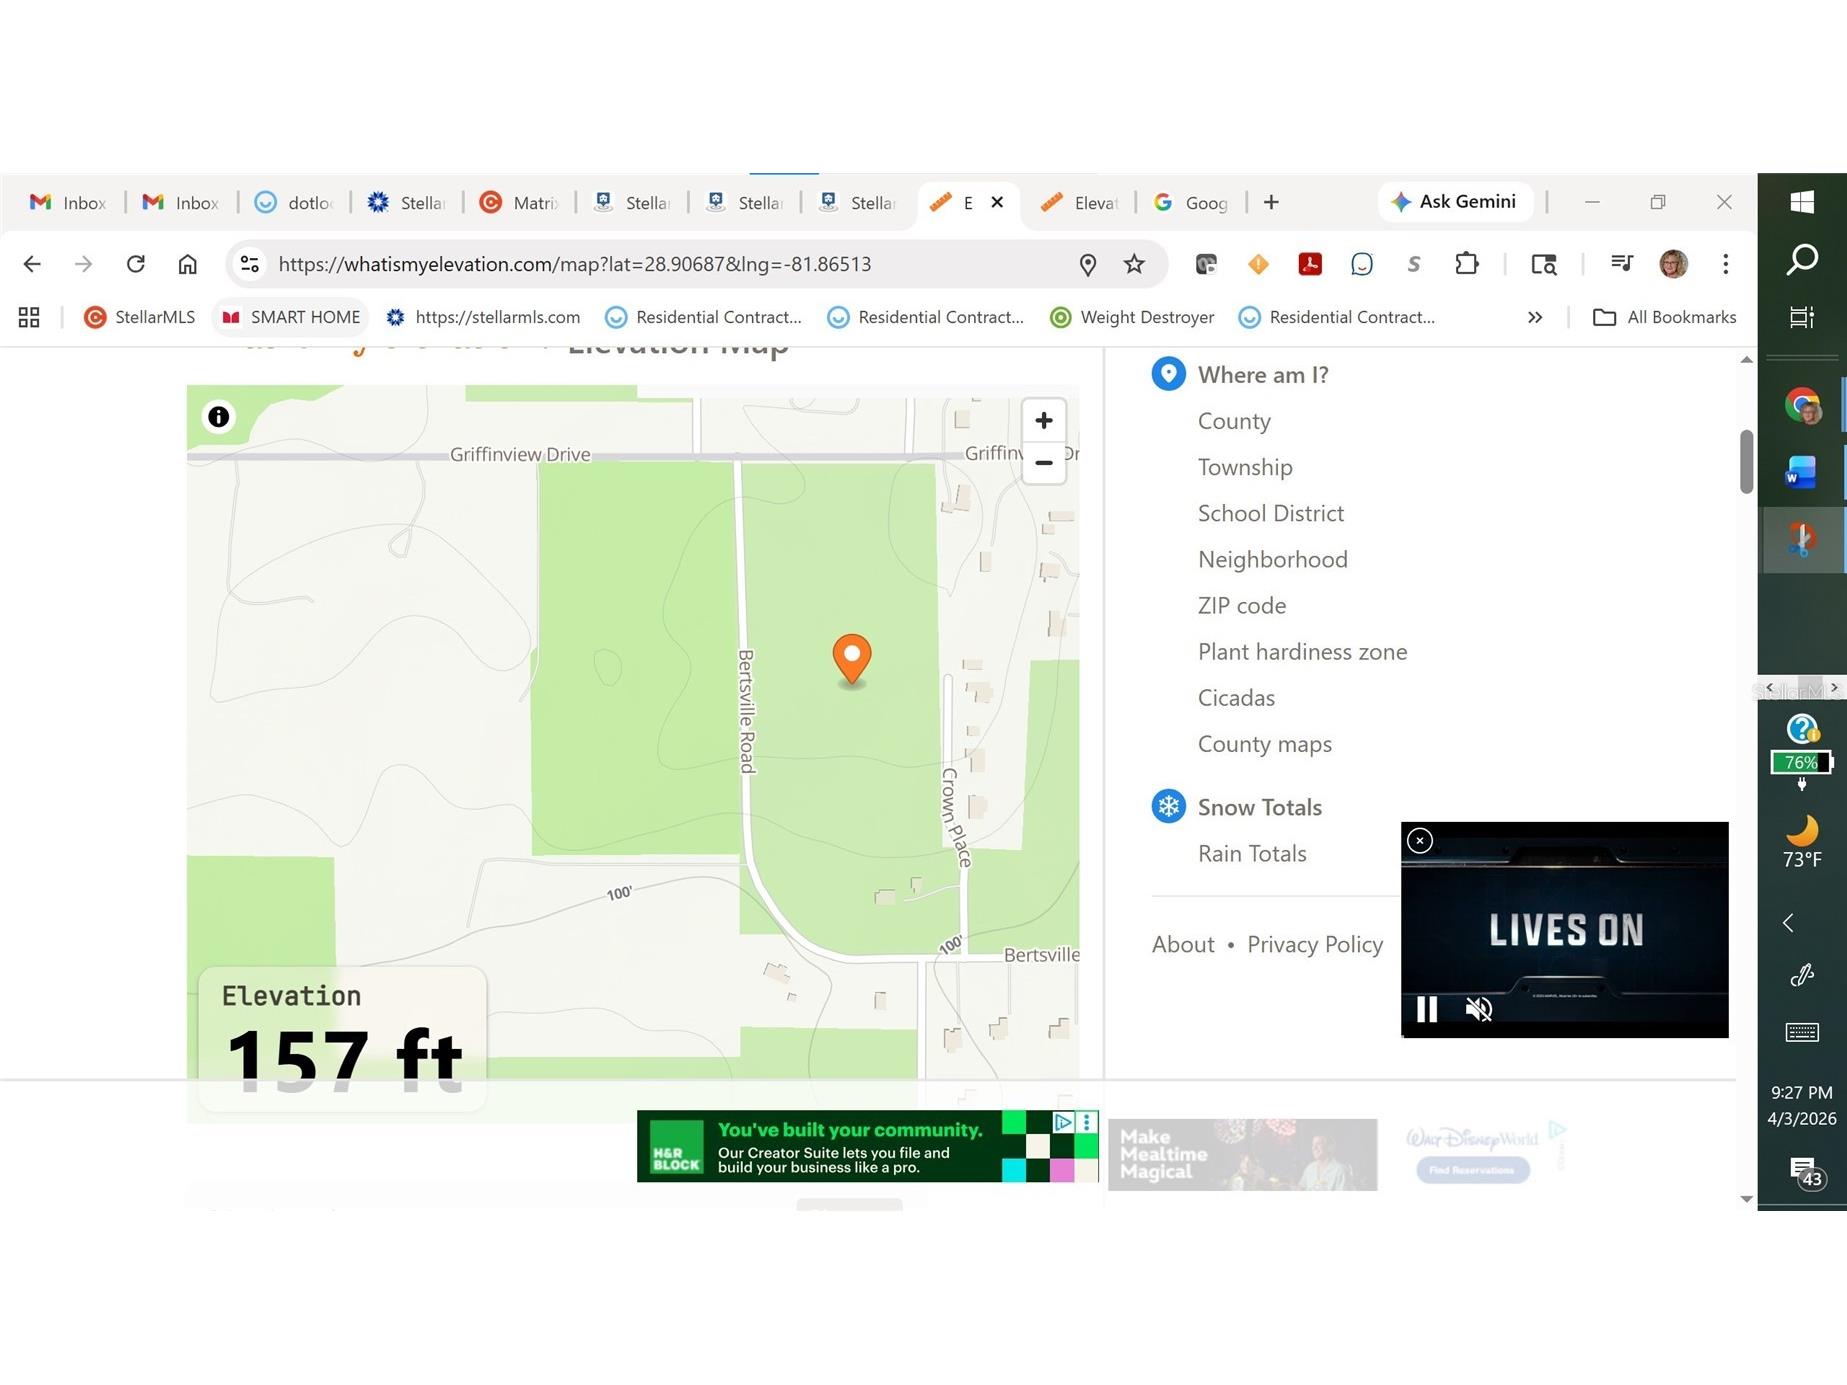The width and height of the screenshot is (1847, 1385).
Task: Open the Cicadas link
Action: click(1236, 697)
